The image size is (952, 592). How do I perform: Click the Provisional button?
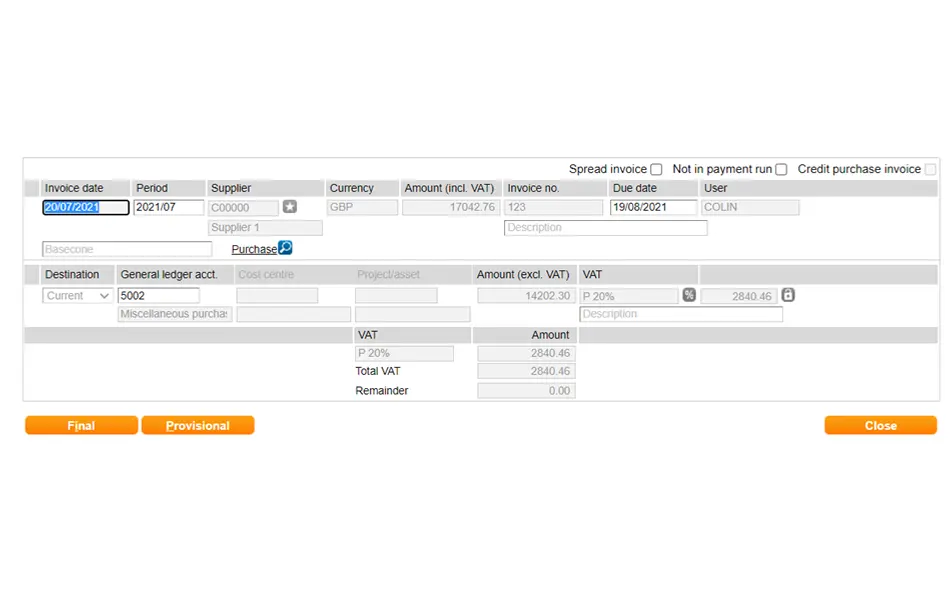[198, 425]
